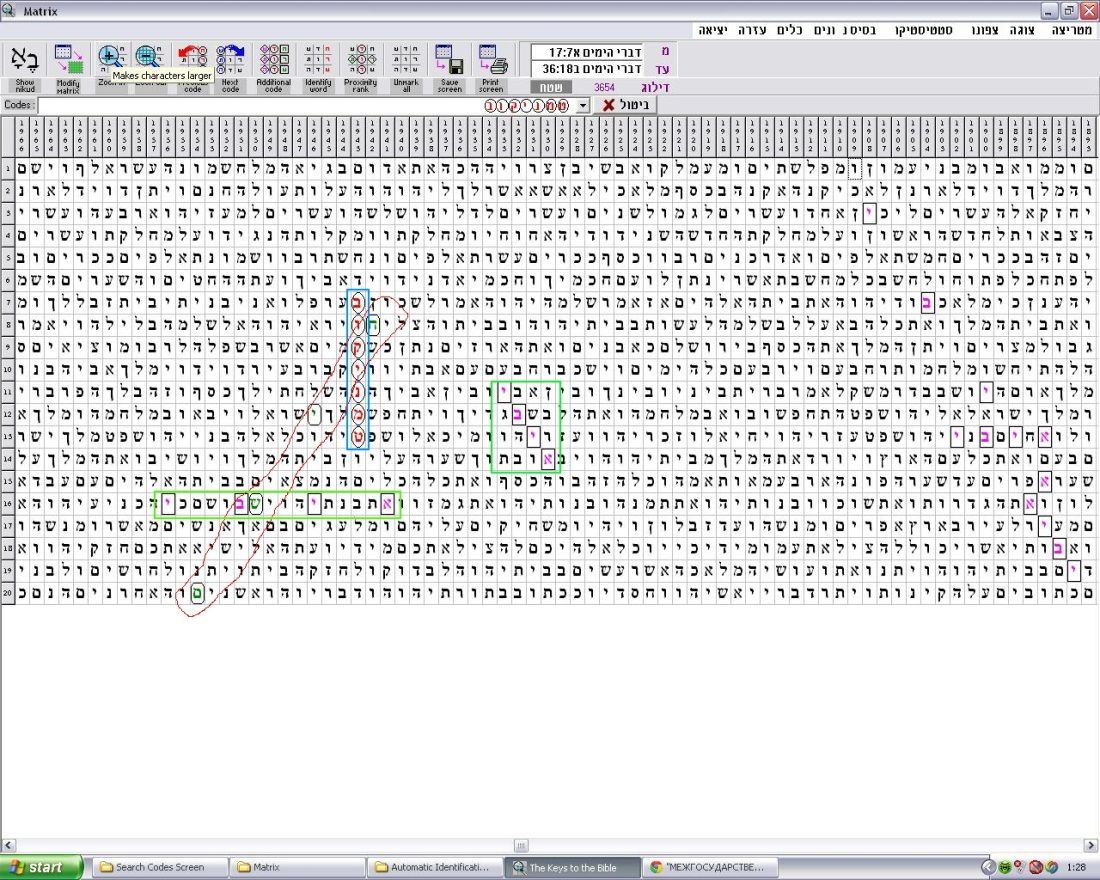
Task: Jump to the Next code
Action: point(230,58)
